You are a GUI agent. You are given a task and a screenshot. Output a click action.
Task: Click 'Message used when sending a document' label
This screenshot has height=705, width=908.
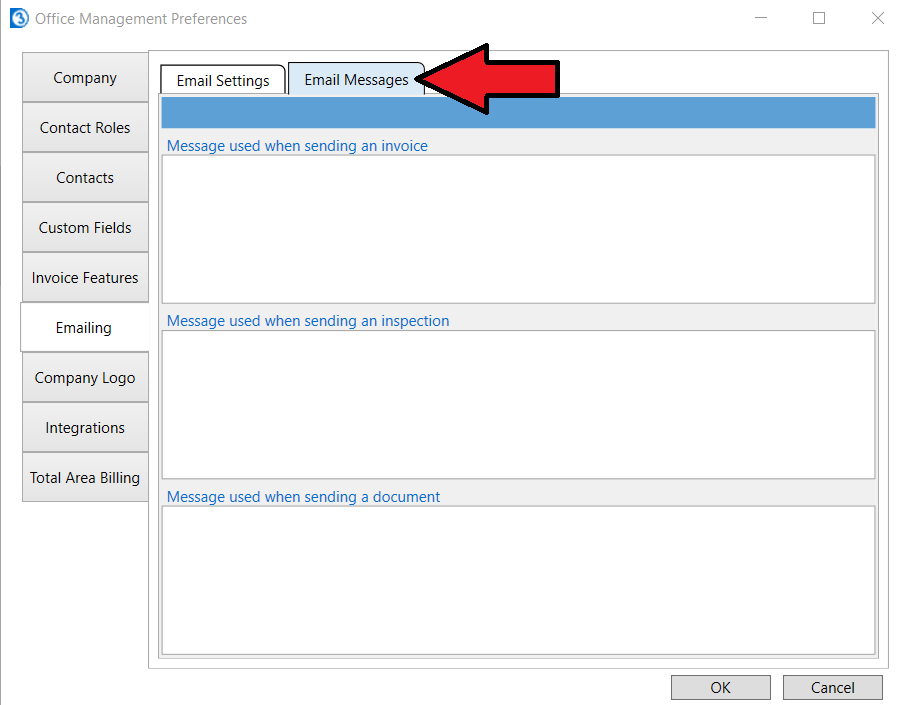303,496
